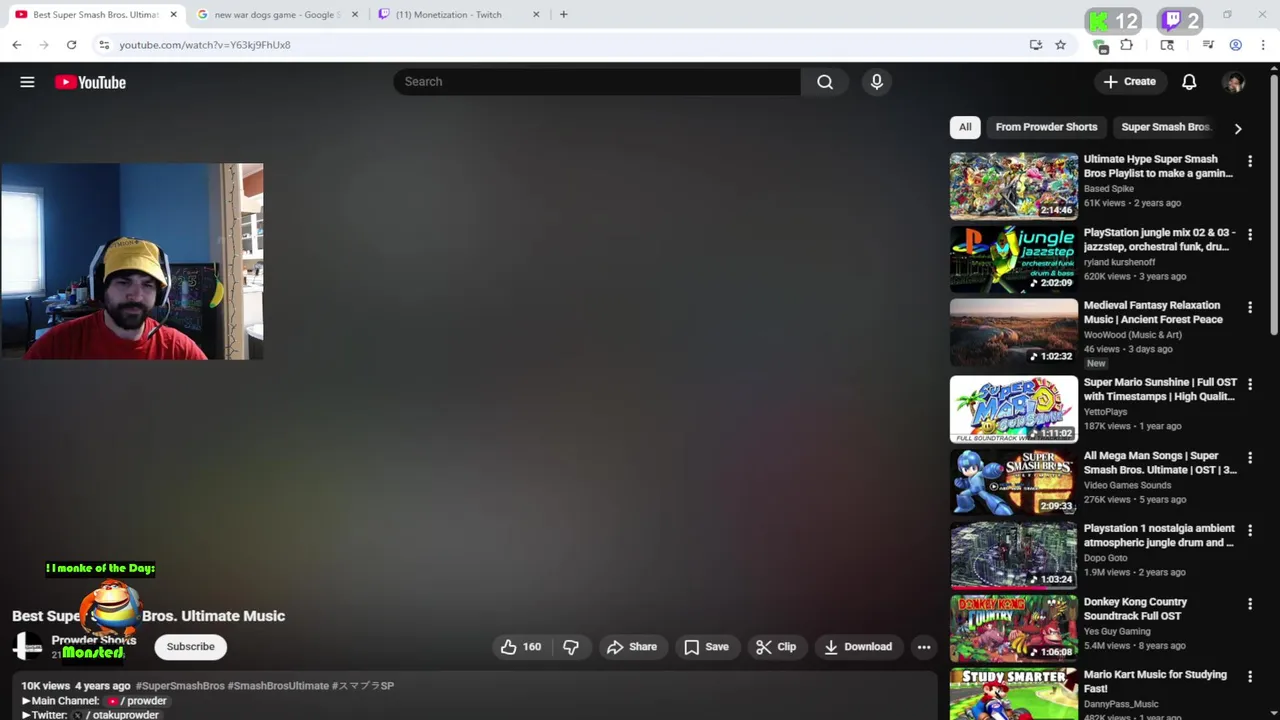
Task: Open the notifications bell
Action: coord(1189,82)
